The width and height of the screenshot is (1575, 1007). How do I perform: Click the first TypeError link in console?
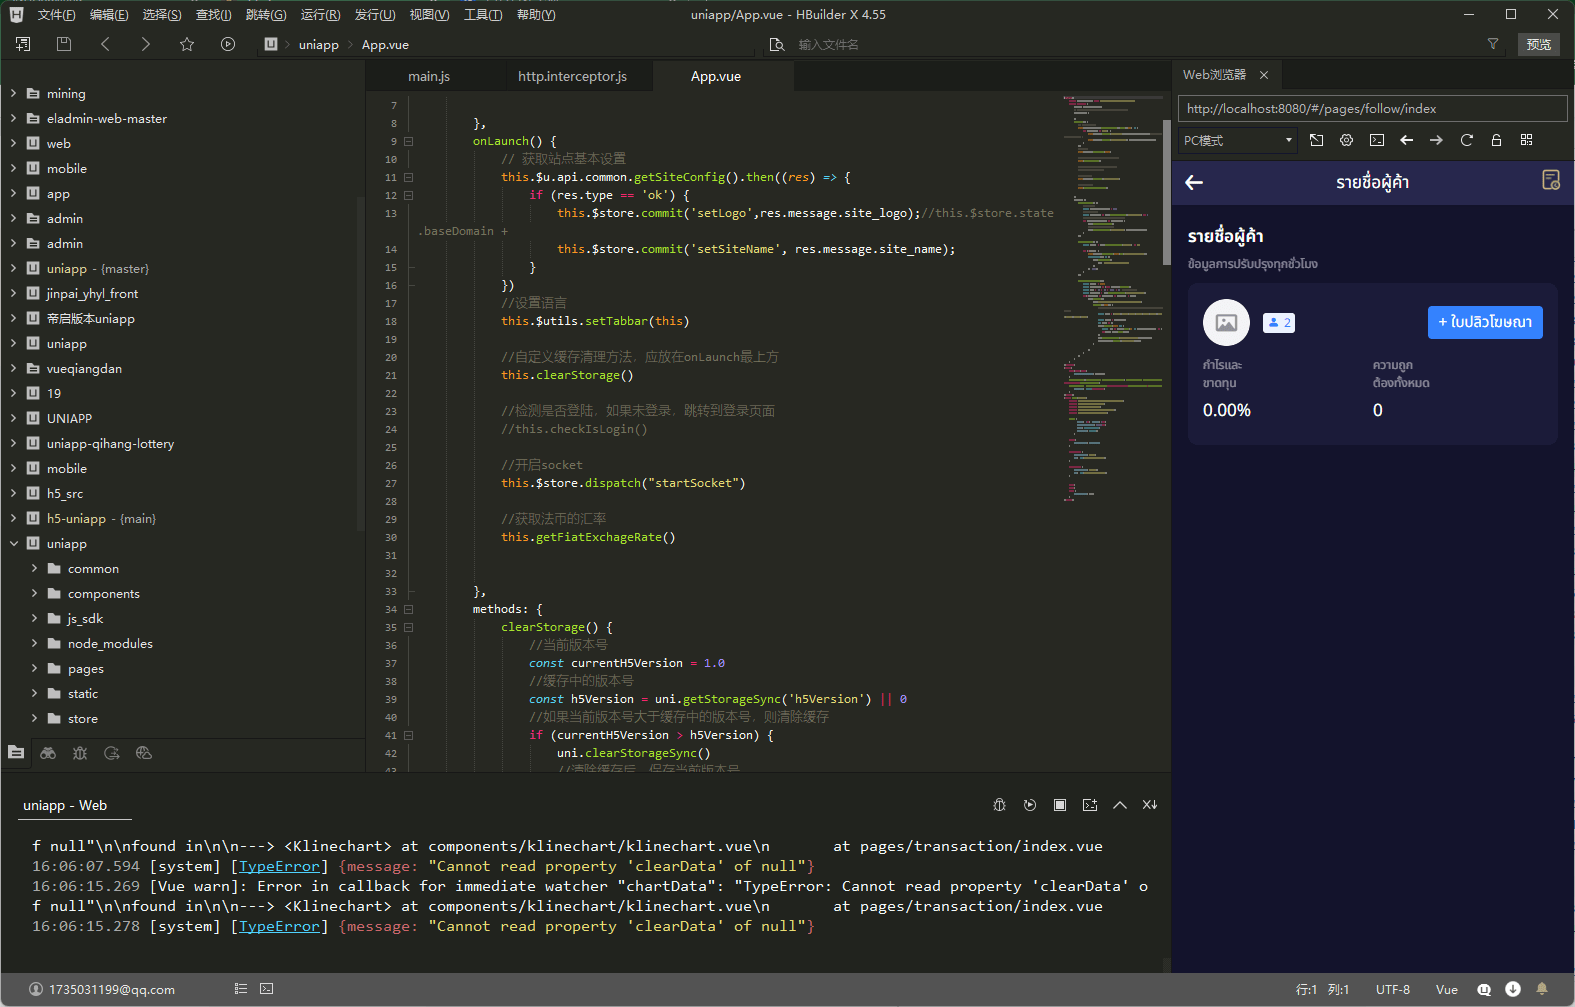click(279, 866)
